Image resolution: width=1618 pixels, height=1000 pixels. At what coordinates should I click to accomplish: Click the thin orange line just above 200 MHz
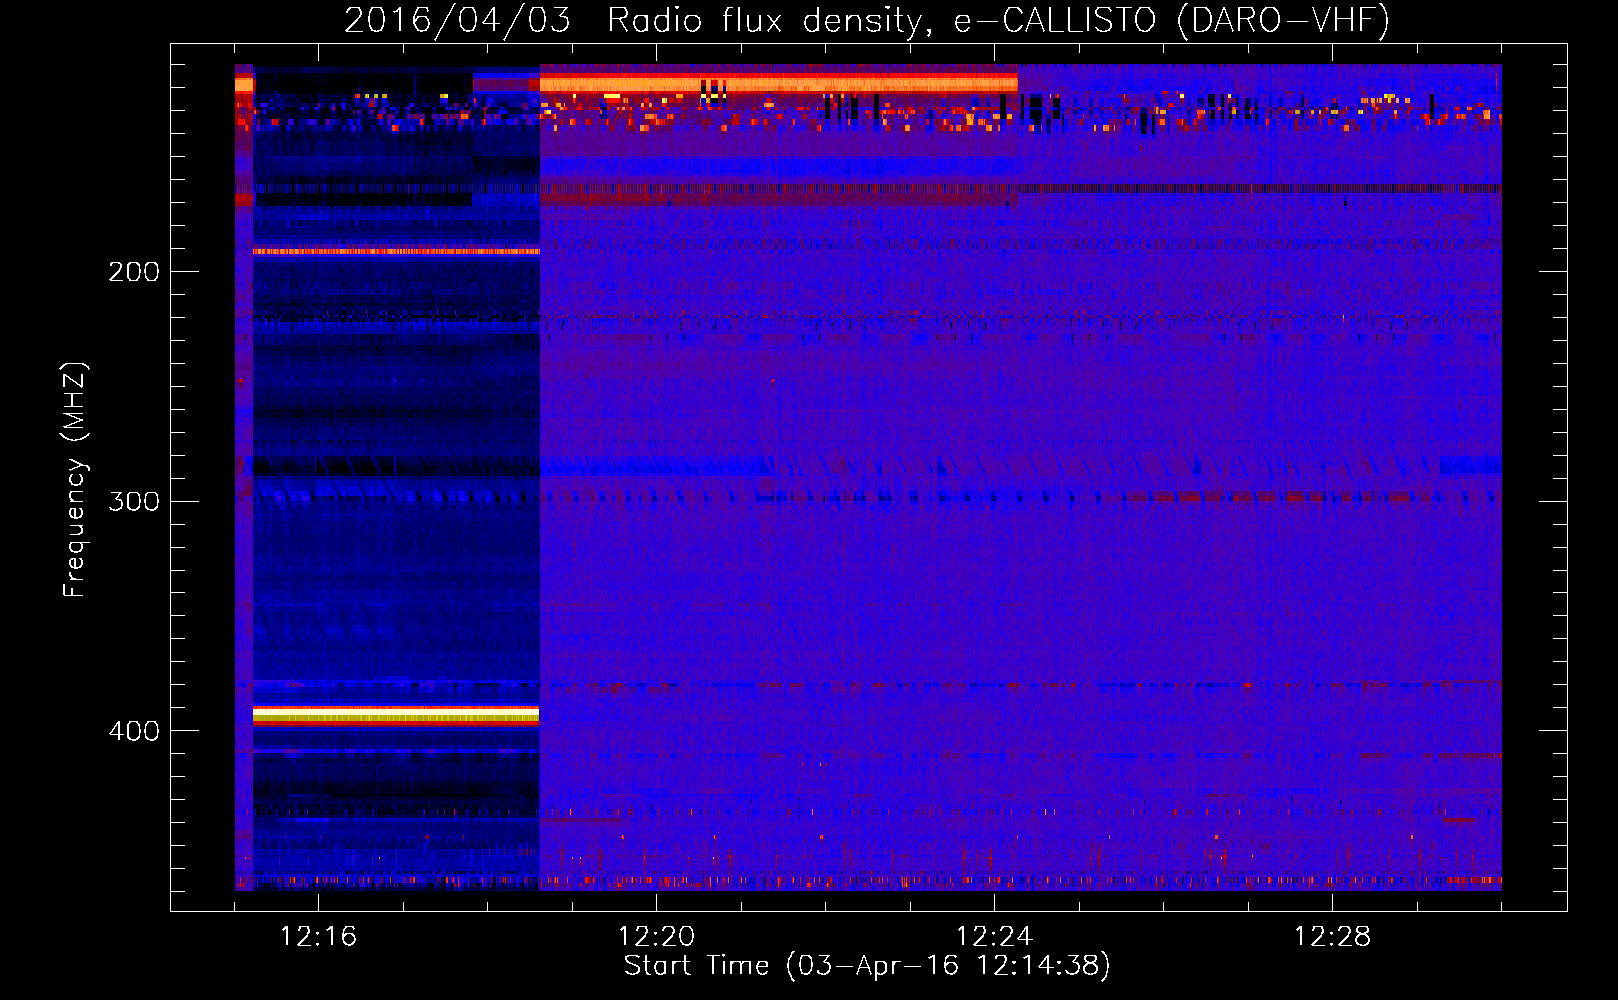pyautogui.click(x=396, y=251)
